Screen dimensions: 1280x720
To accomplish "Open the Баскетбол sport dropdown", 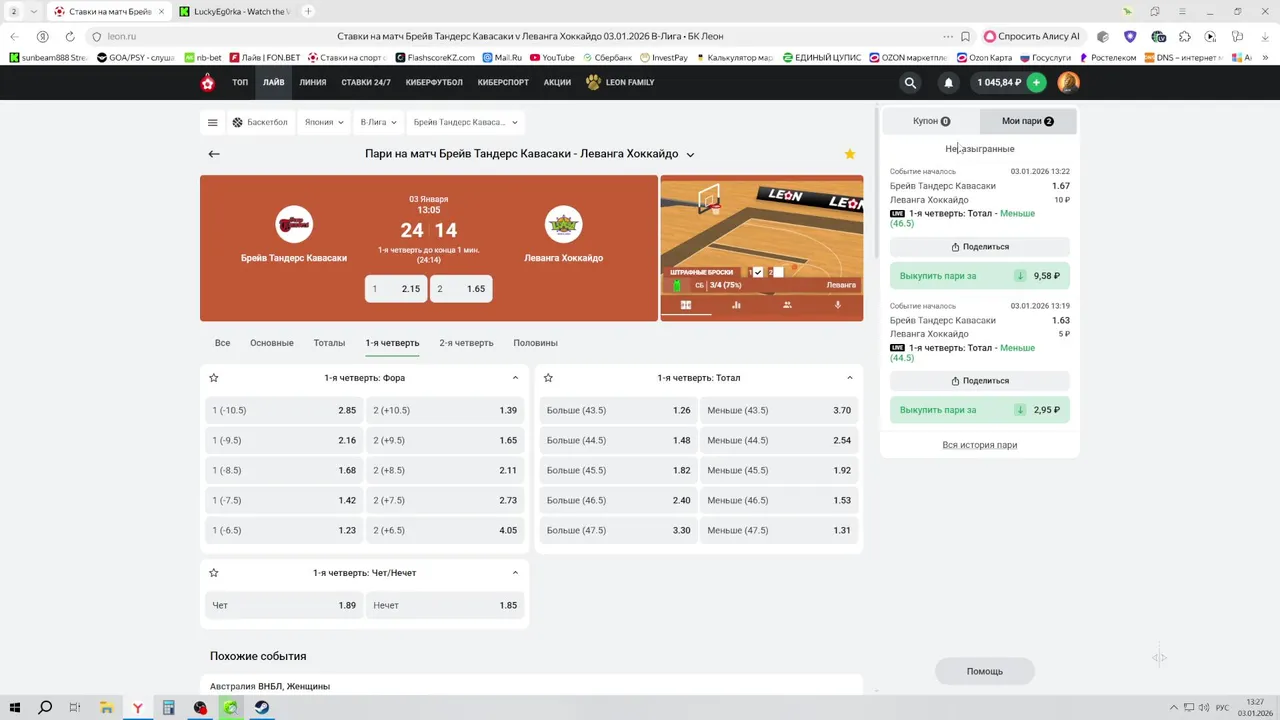I will pos(260,123).
